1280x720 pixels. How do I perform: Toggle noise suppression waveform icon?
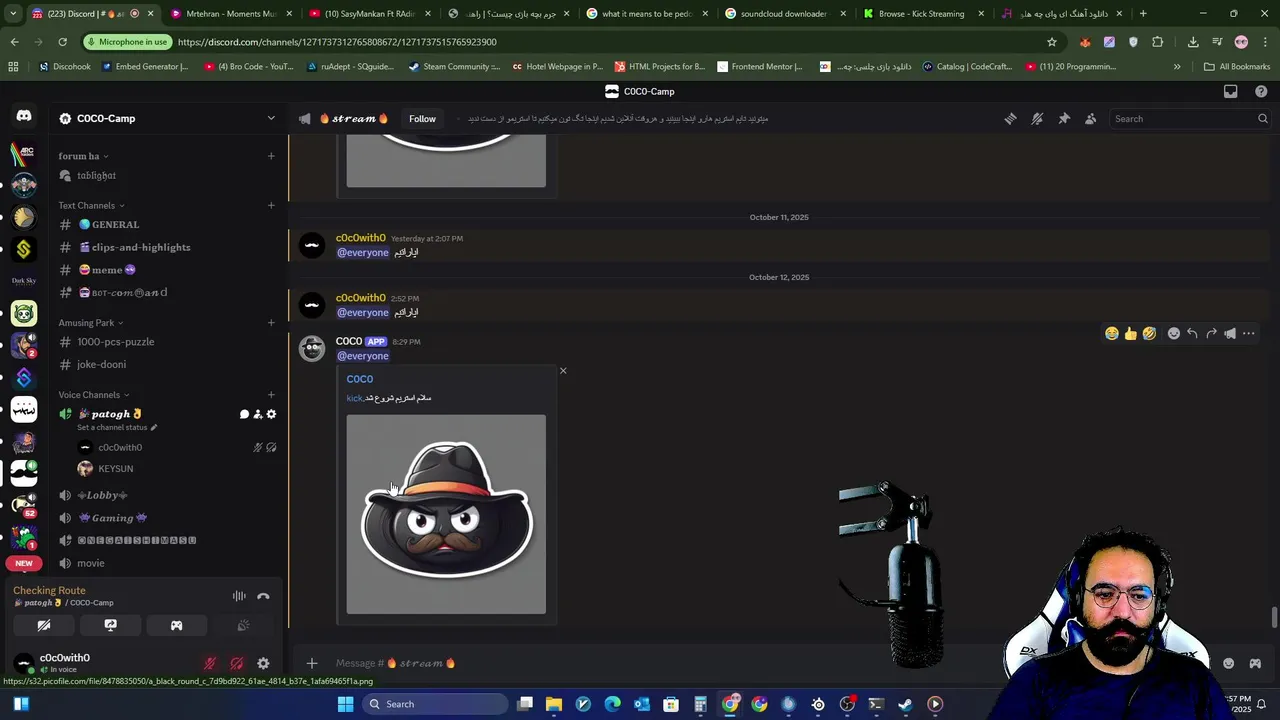tap(239, 596)
